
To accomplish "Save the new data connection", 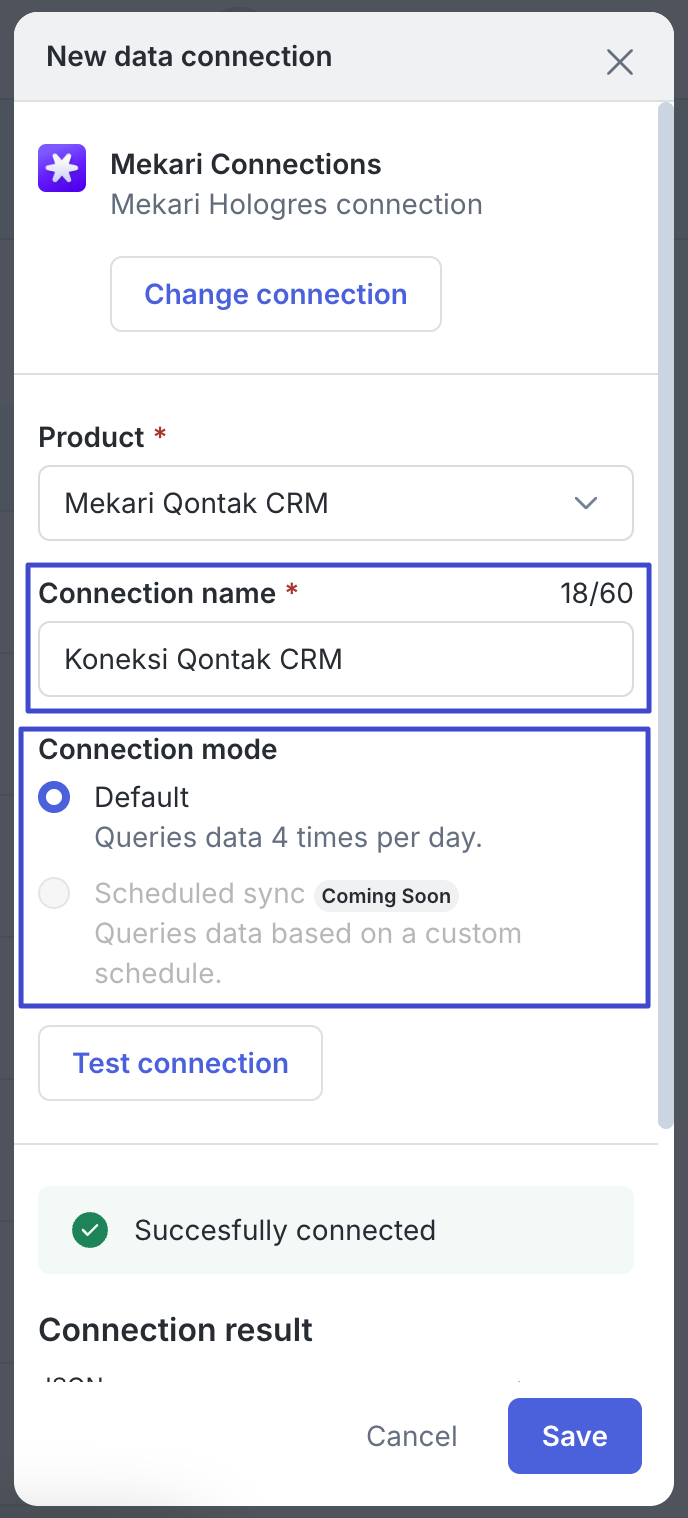I will click(x=574, y=1436).
